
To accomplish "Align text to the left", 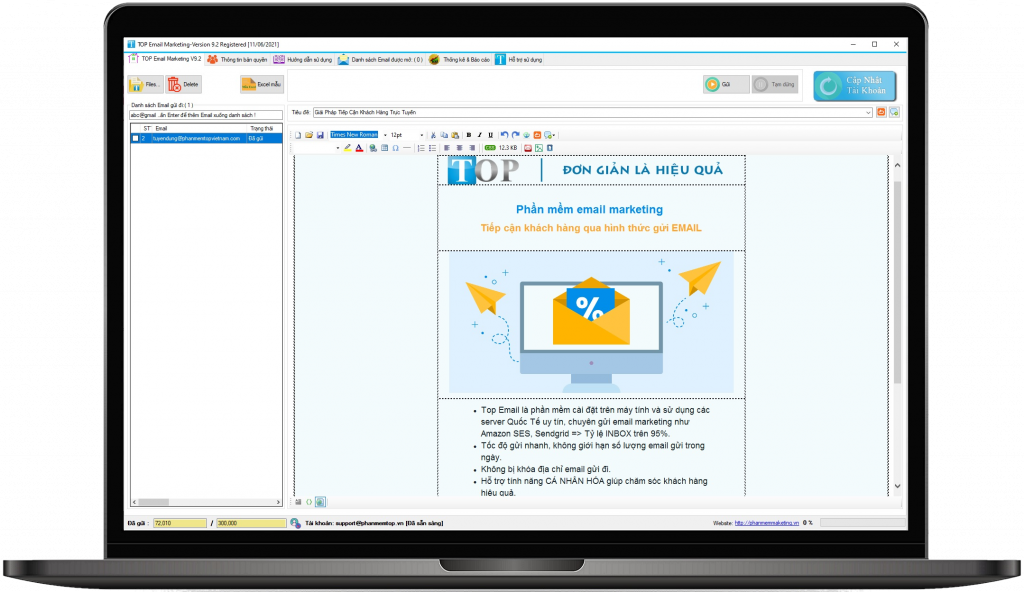I will pos(447,148).
